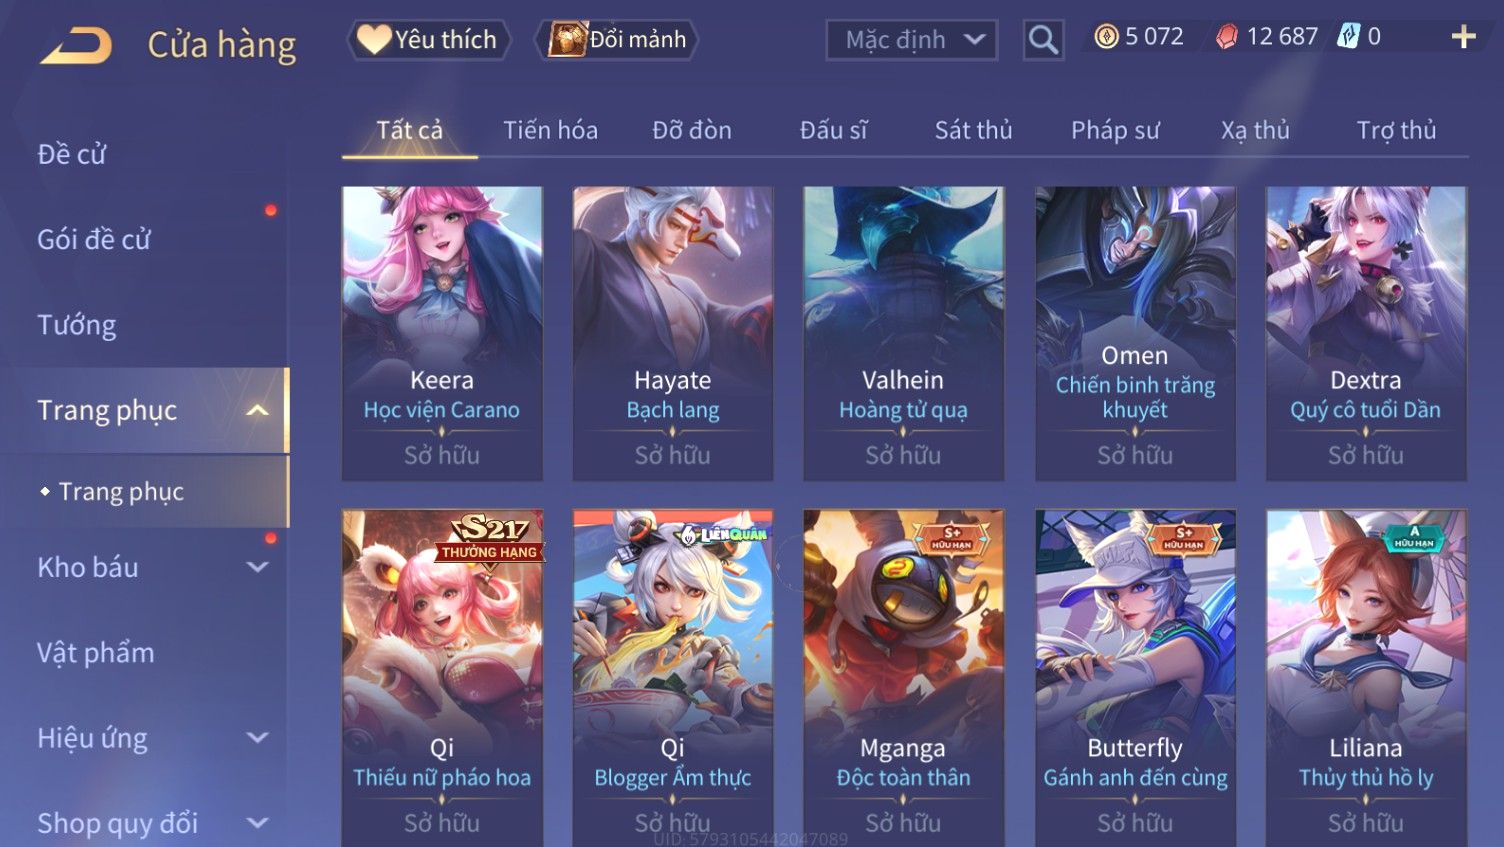Click the blue voucher currency icon
Viewport: 1504px width, 847px height.
(x=1349, y=37)
